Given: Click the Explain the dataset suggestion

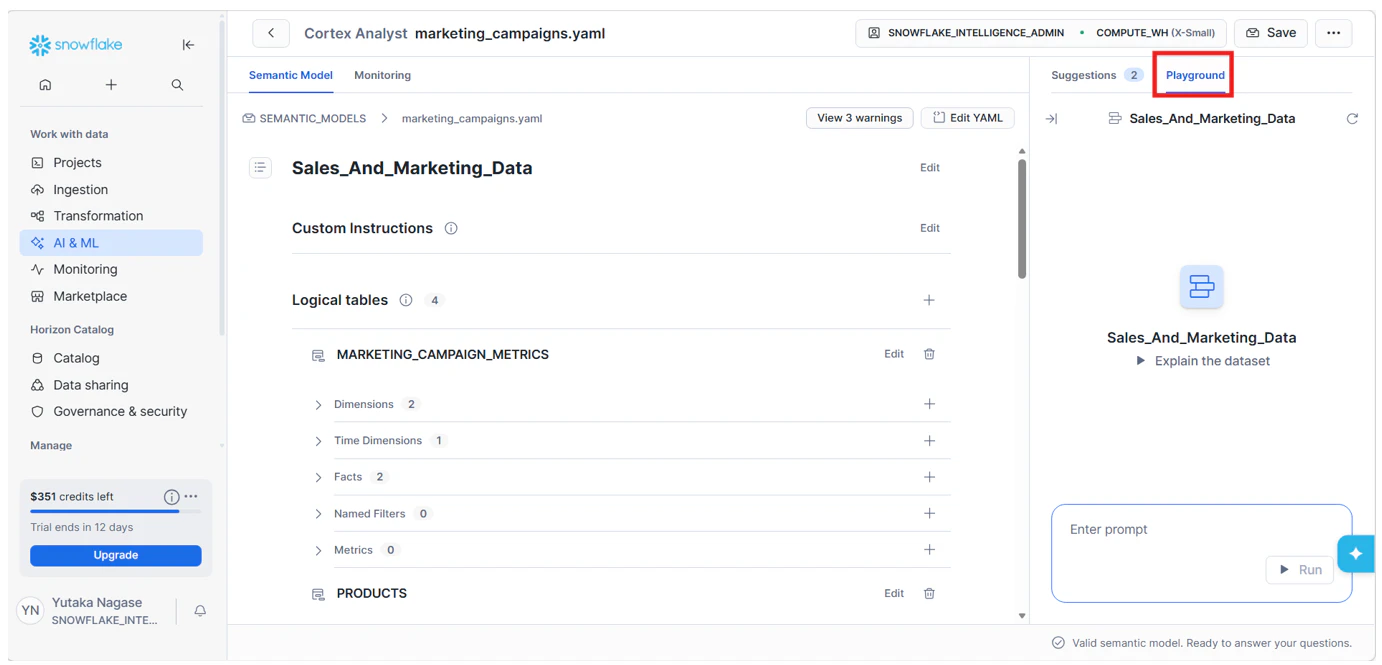Looking at the screenshot, I should (x=1203, y=361).
